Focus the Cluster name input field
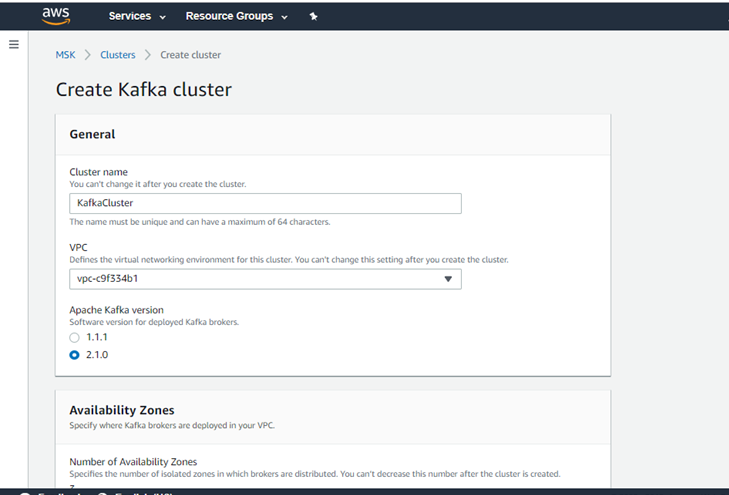729x495 pixels. (x=265, y=203)
